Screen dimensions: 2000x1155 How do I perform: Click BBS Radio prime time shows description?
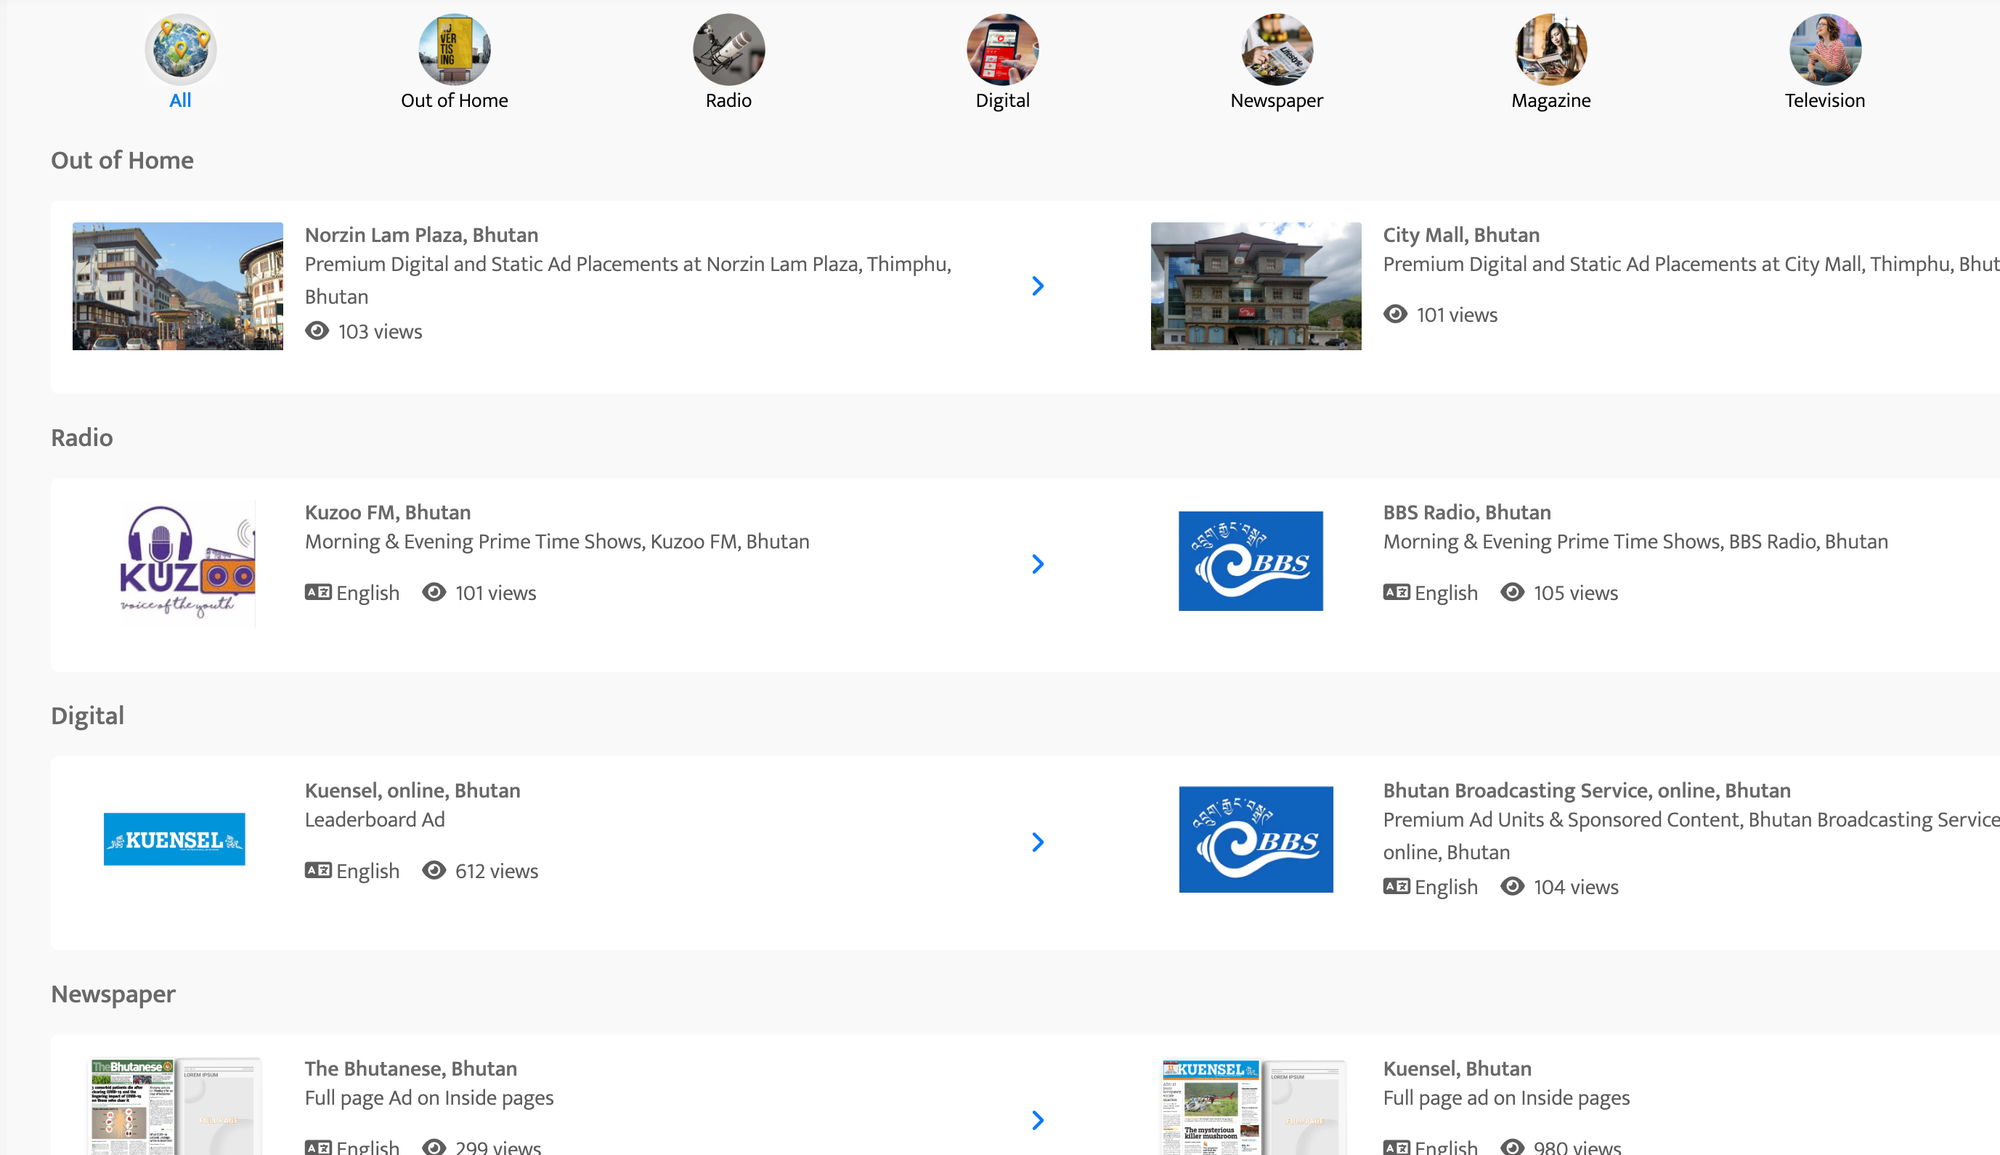(1635, 542)
